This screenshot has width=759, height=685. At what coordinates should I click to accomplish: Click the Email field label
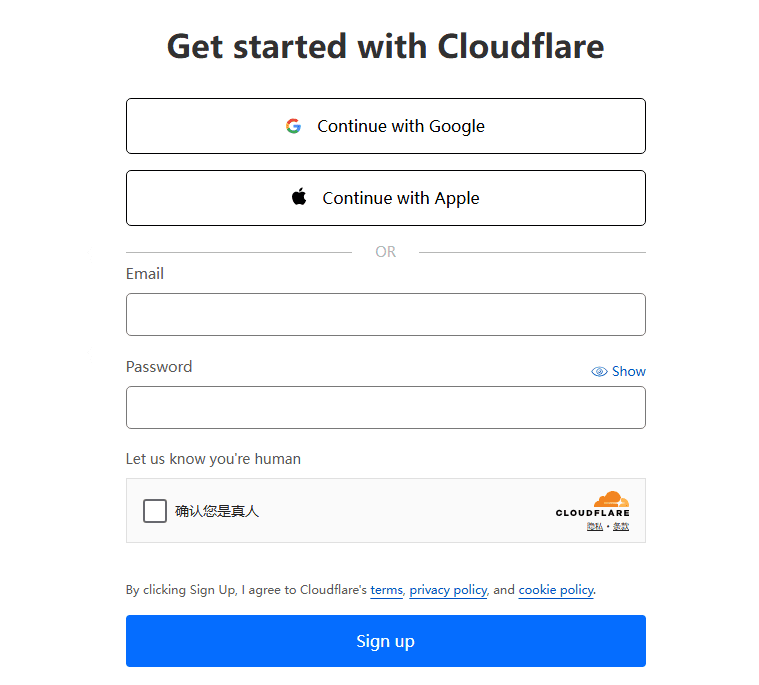[x=145, y=274]
